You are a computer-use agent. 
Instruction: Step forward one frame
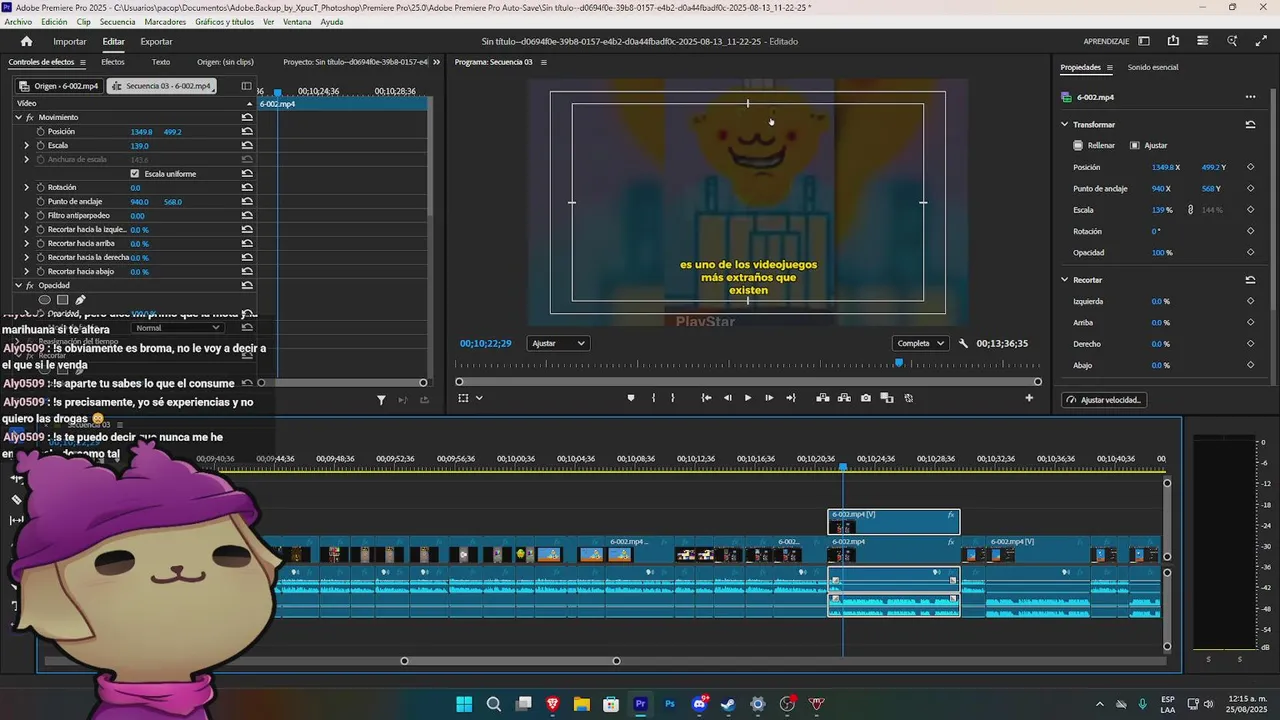click(x=769, y=398)
